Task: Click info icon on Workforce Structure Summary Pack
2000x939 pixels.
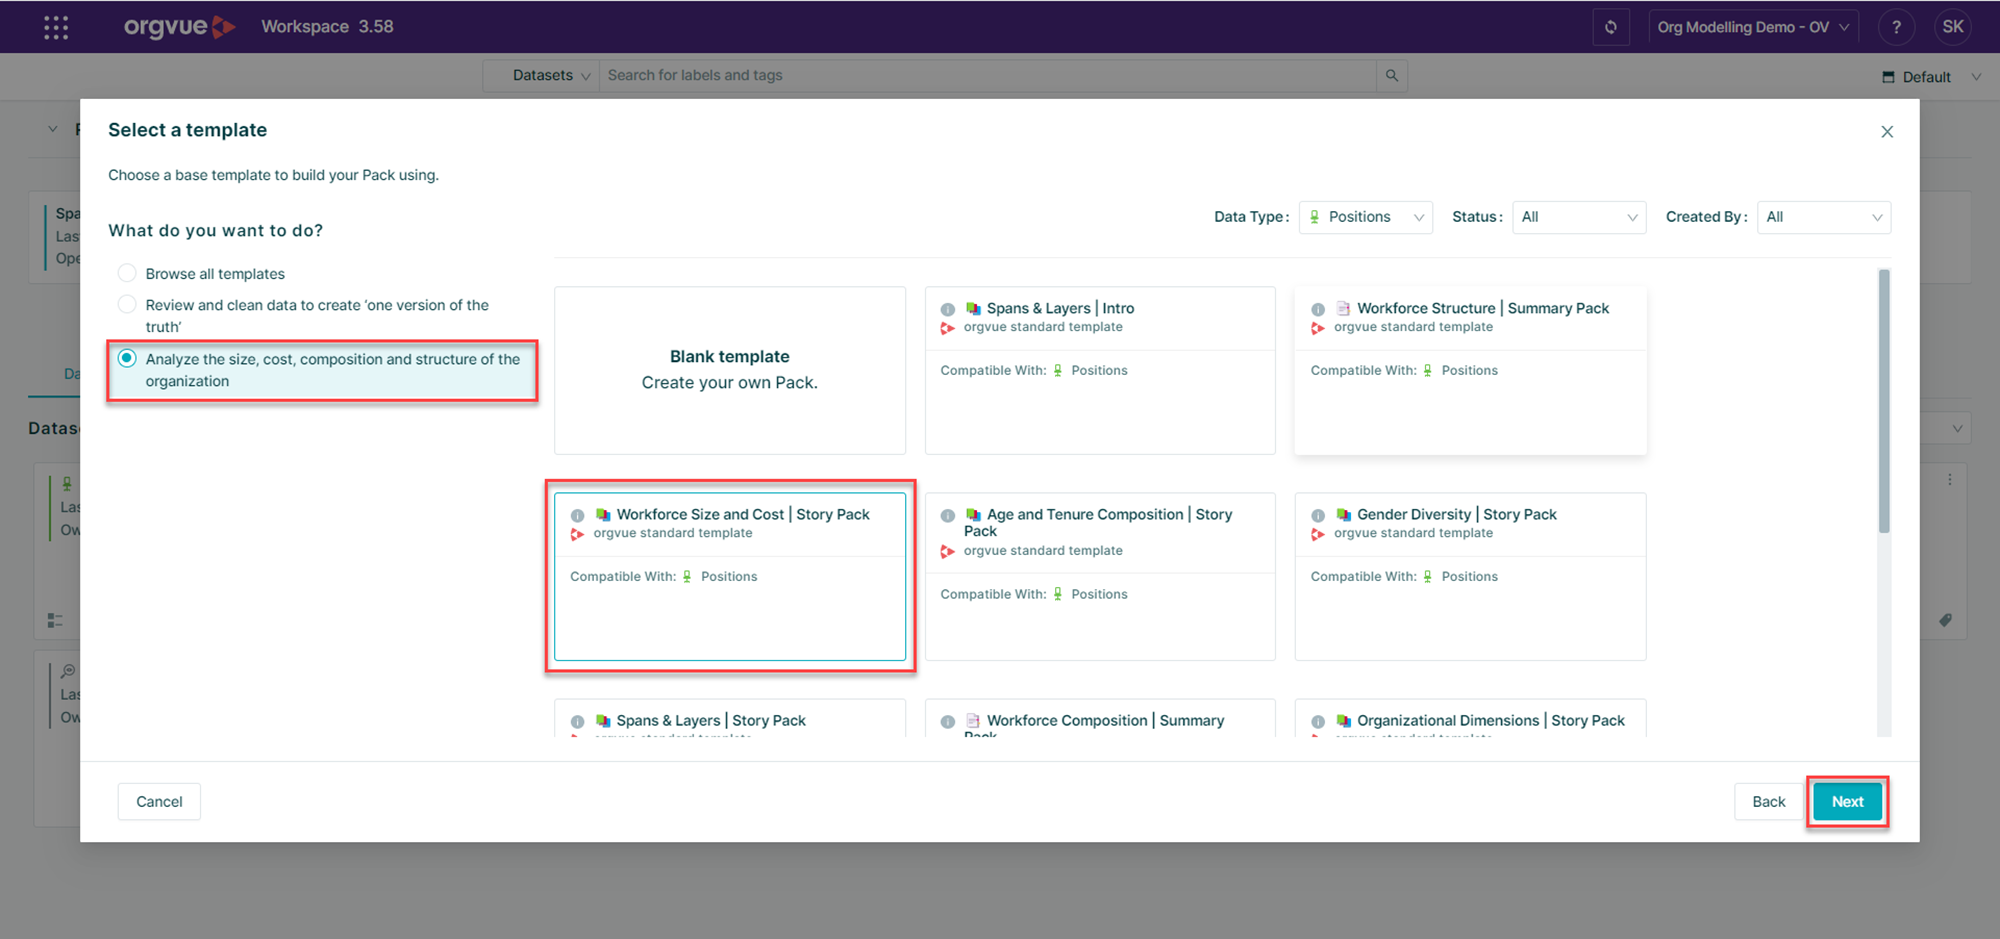Action: click(1318, 309)
